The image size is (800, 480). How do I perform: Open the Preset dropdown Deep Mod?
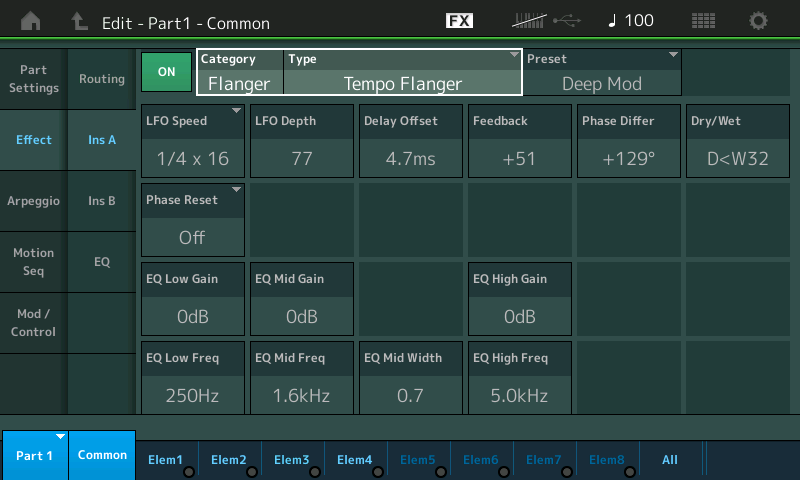(x=602, y=72)
